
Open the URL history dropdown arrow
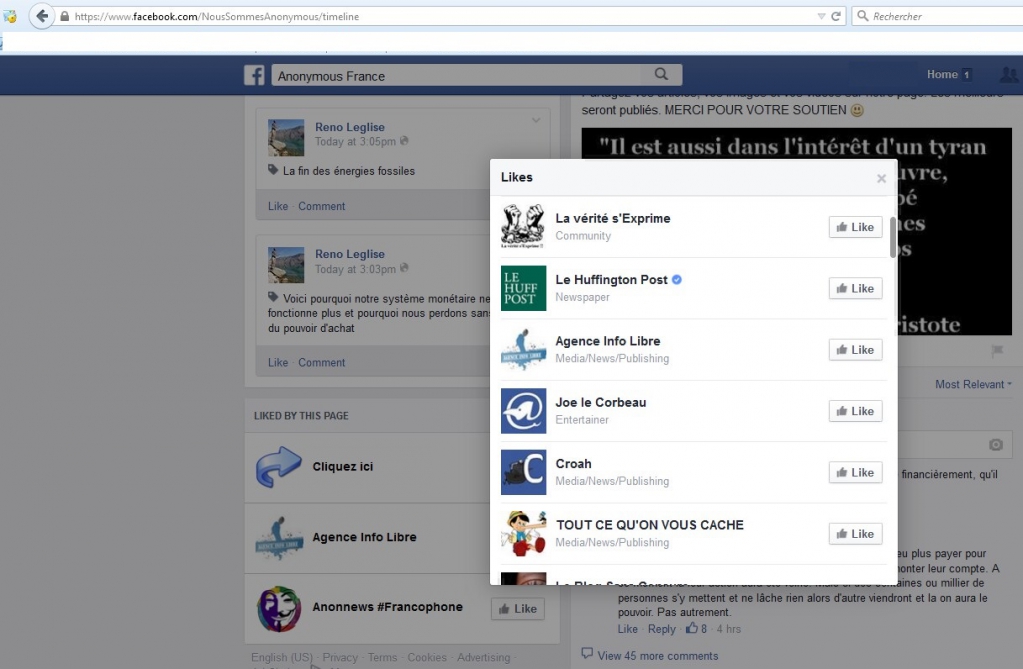[x=821, y=16]
